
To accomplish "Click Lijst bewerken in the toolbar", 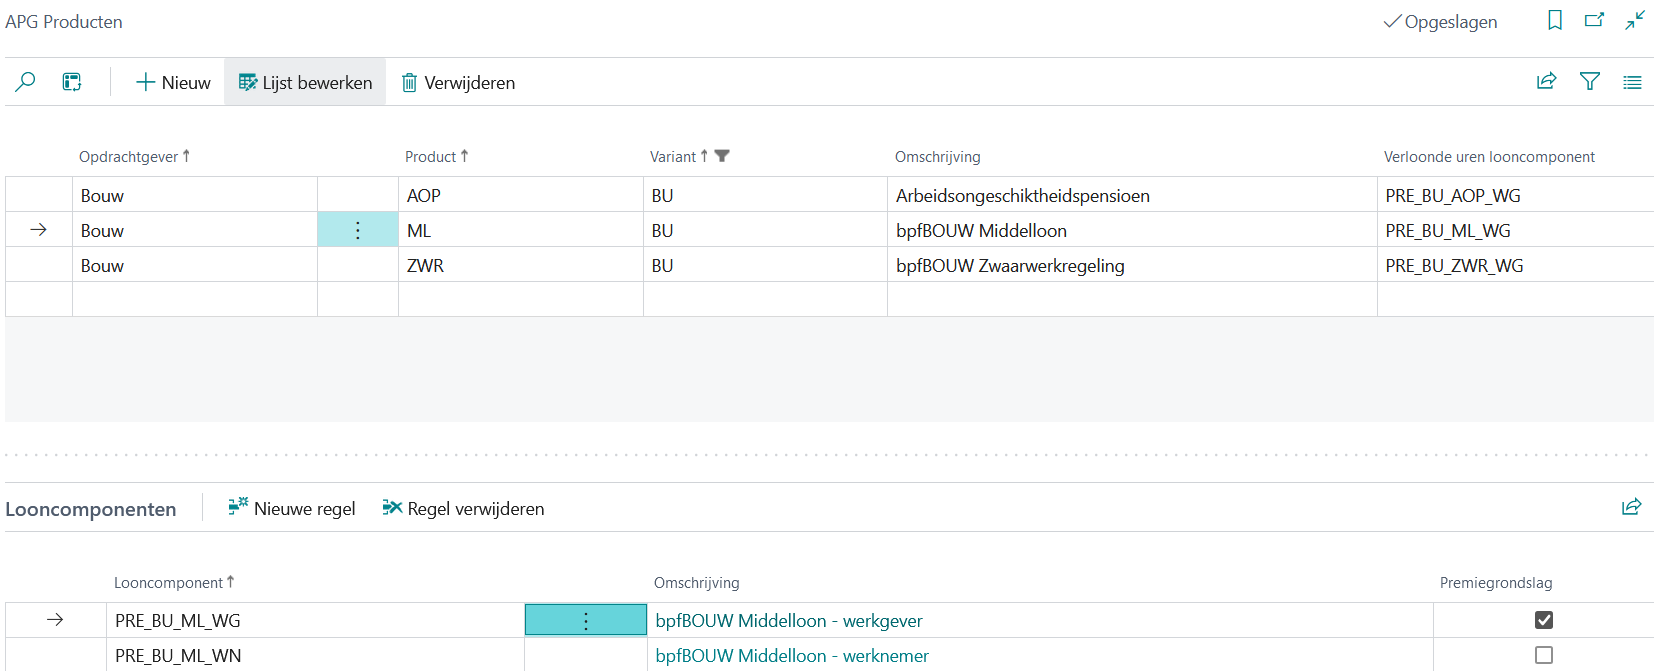I will point(305,83).
